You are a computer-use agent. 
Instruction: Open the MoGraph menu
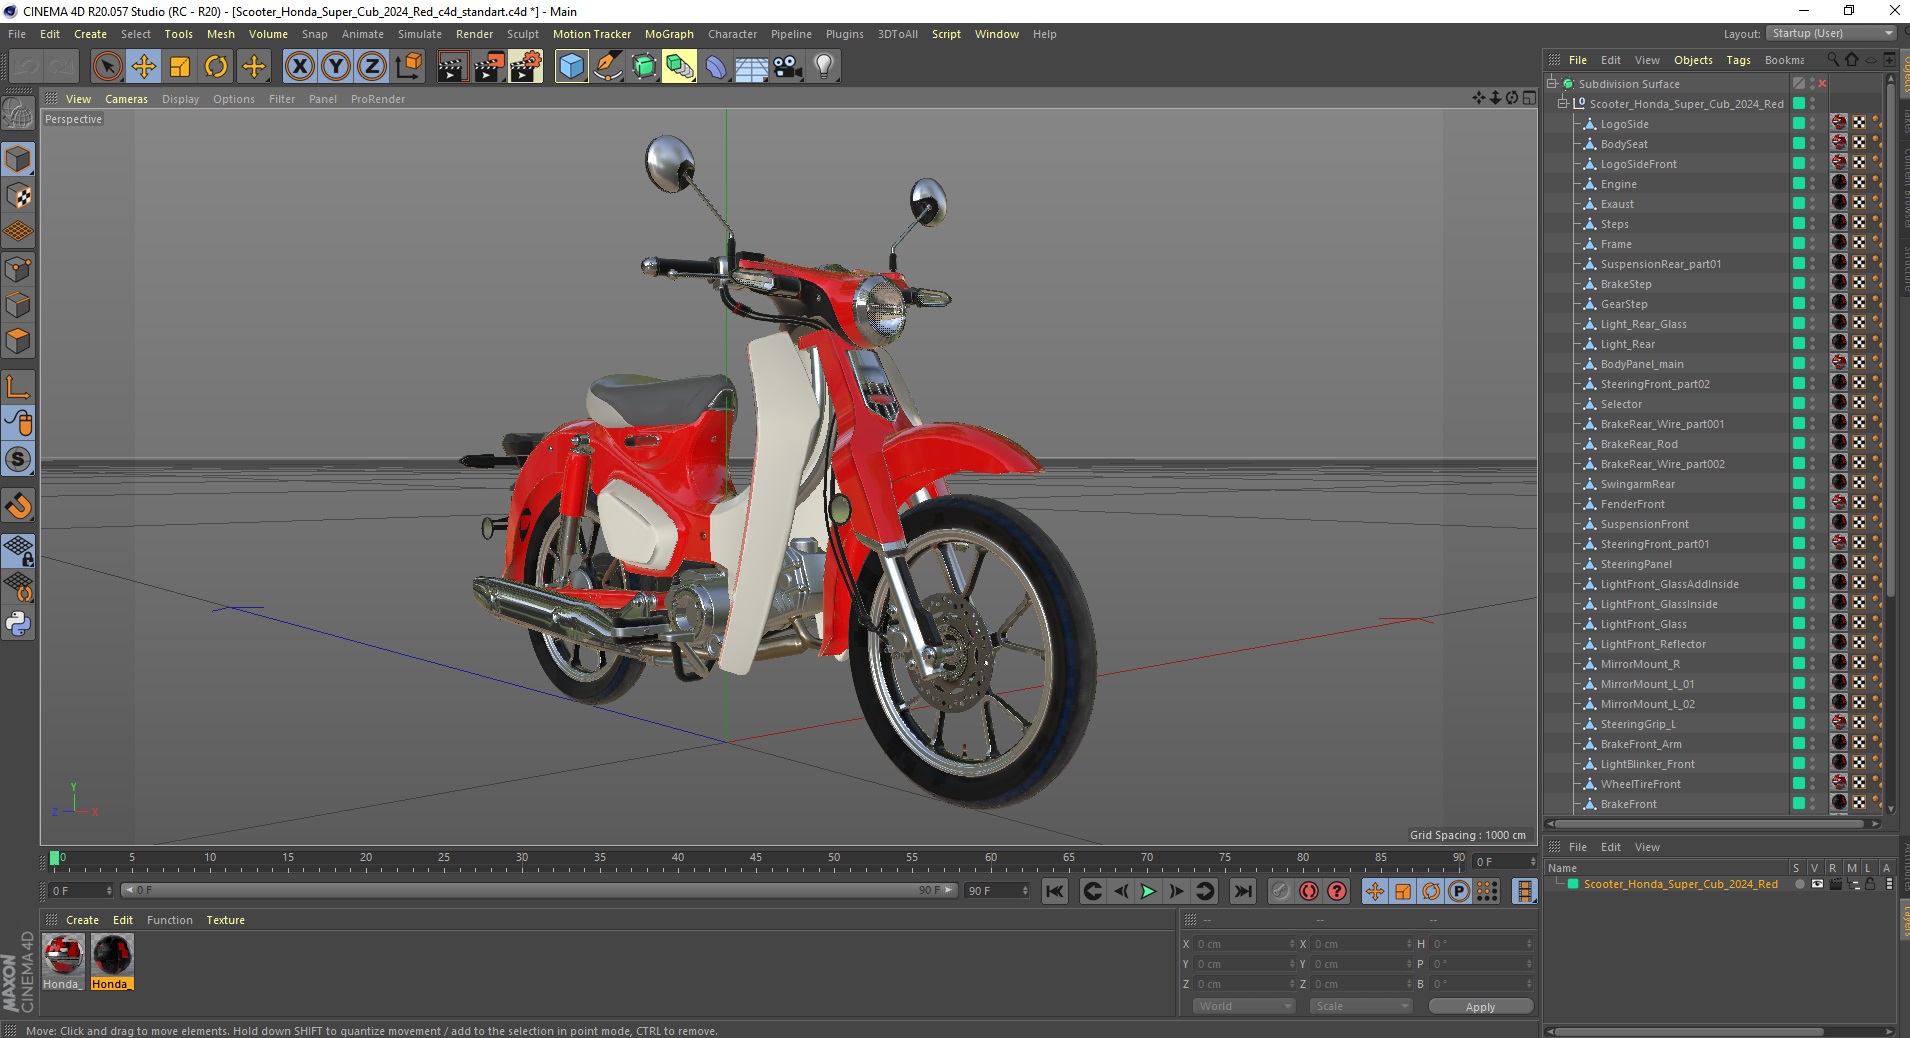(669, 34)
